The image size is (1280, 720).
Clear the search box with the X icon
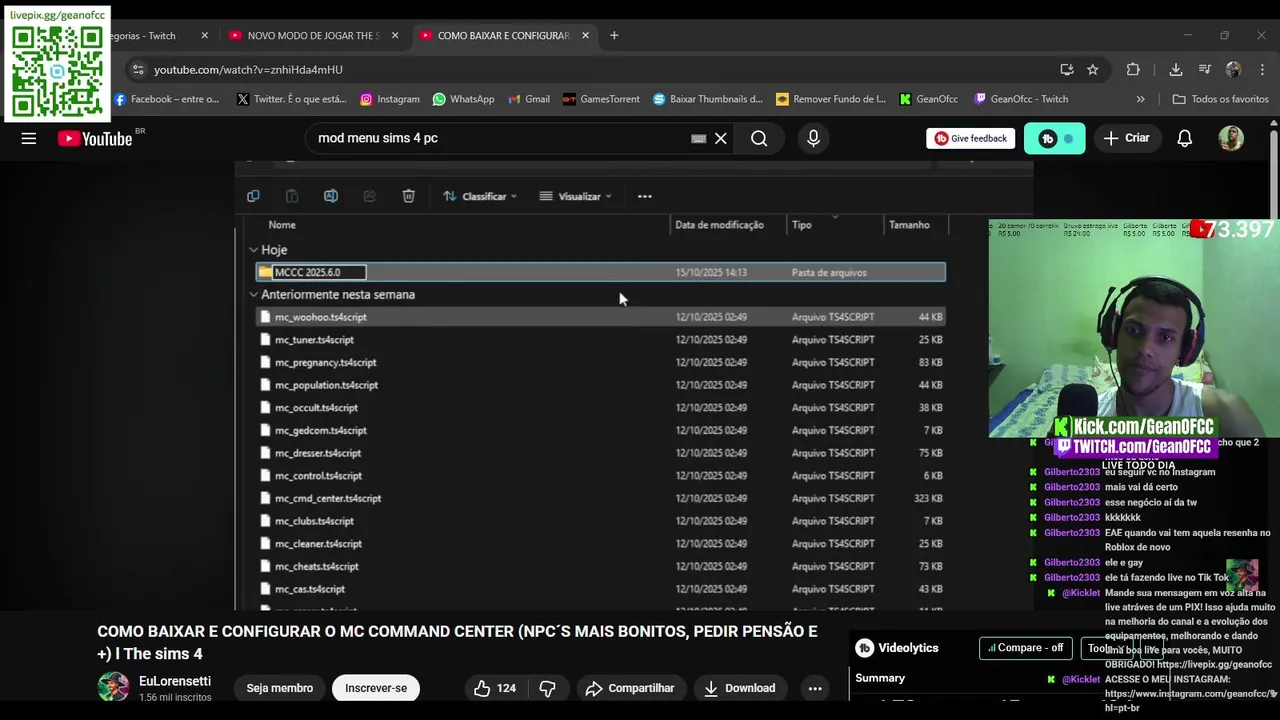pos(720,139)
